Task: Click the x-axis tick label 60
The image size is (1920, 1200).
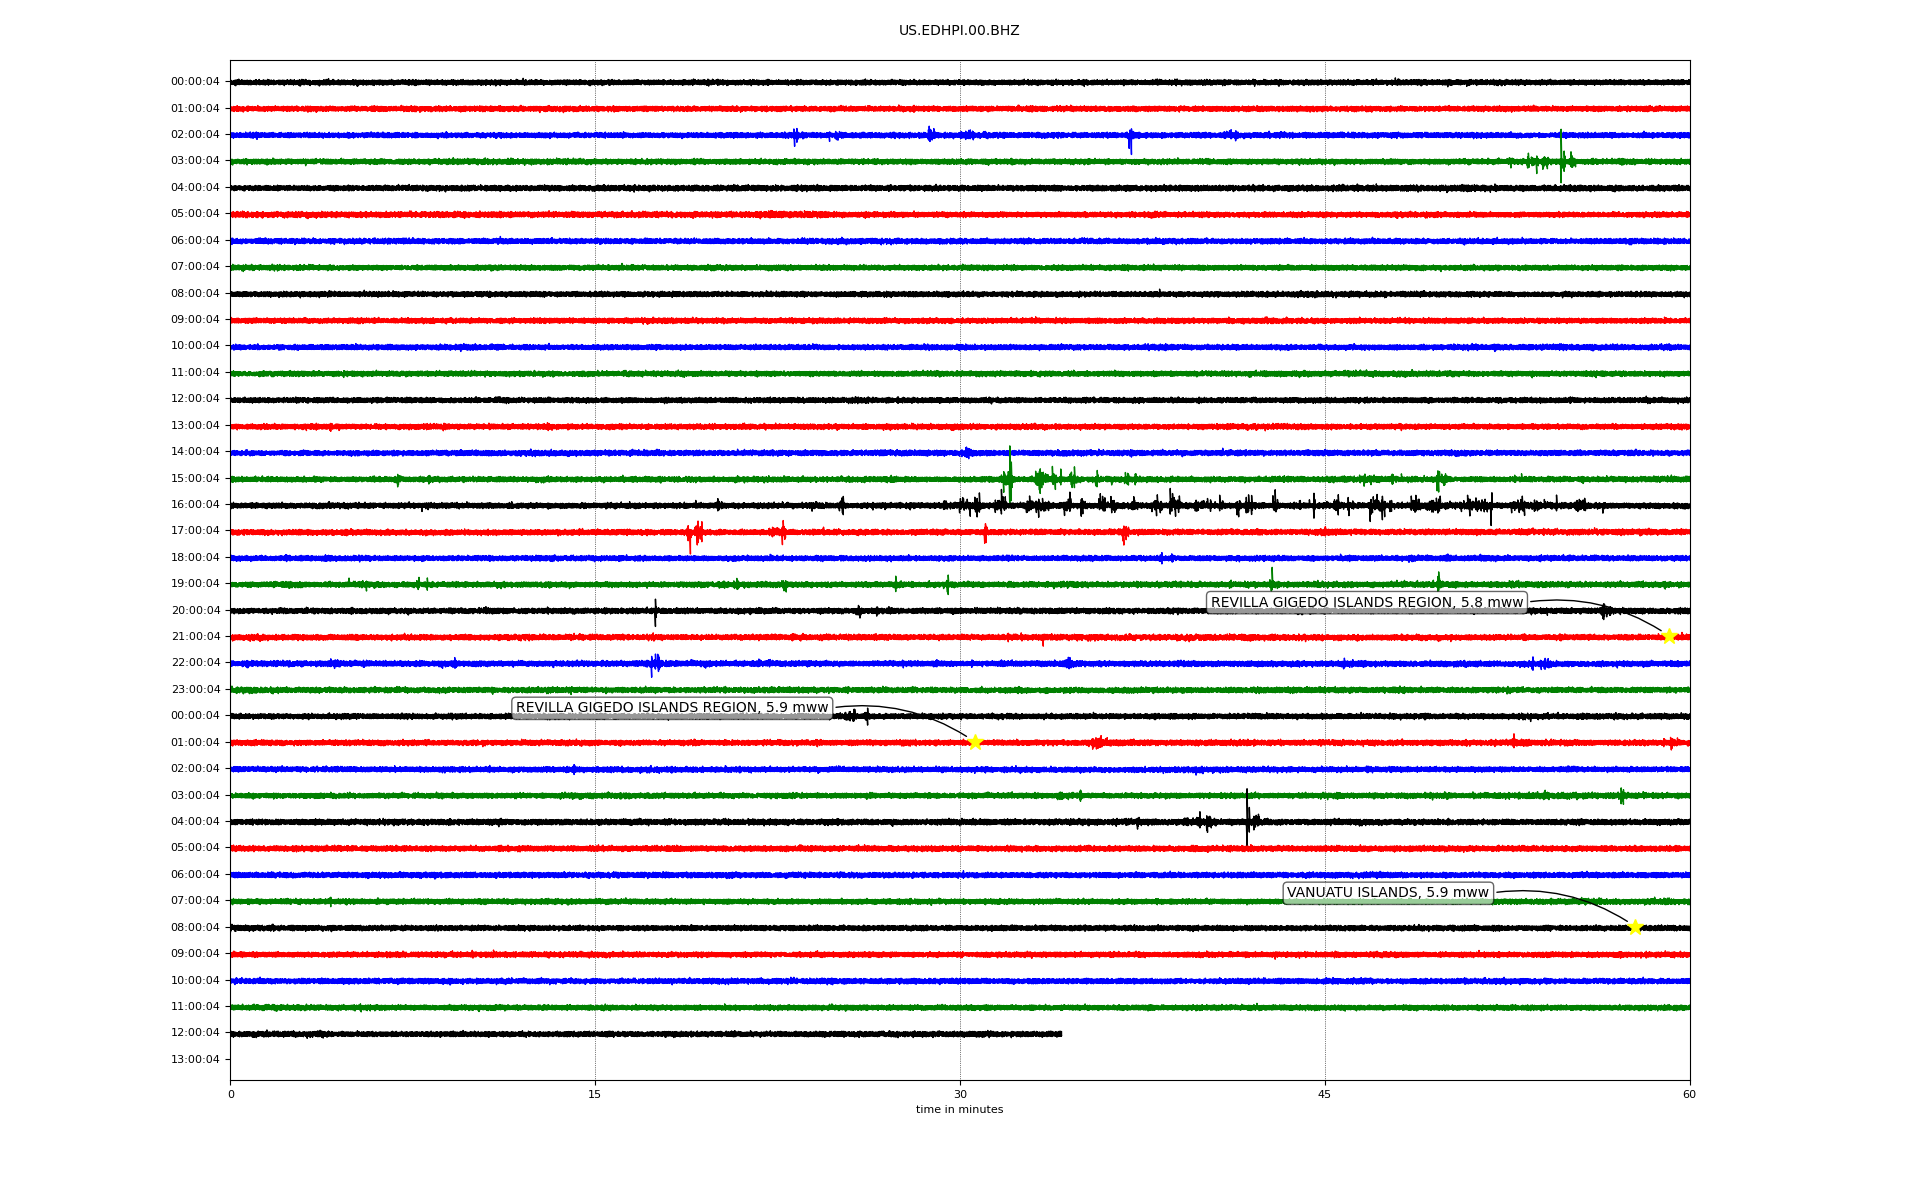Action: (x=1689, y=1094)
